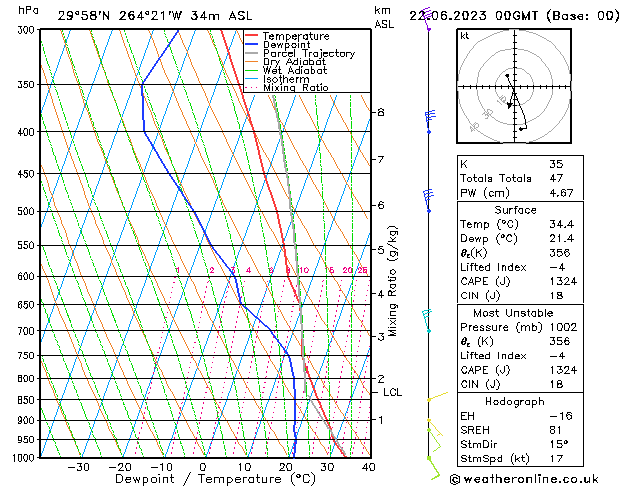Click the 5 km altitude tick label

[381, 250]
